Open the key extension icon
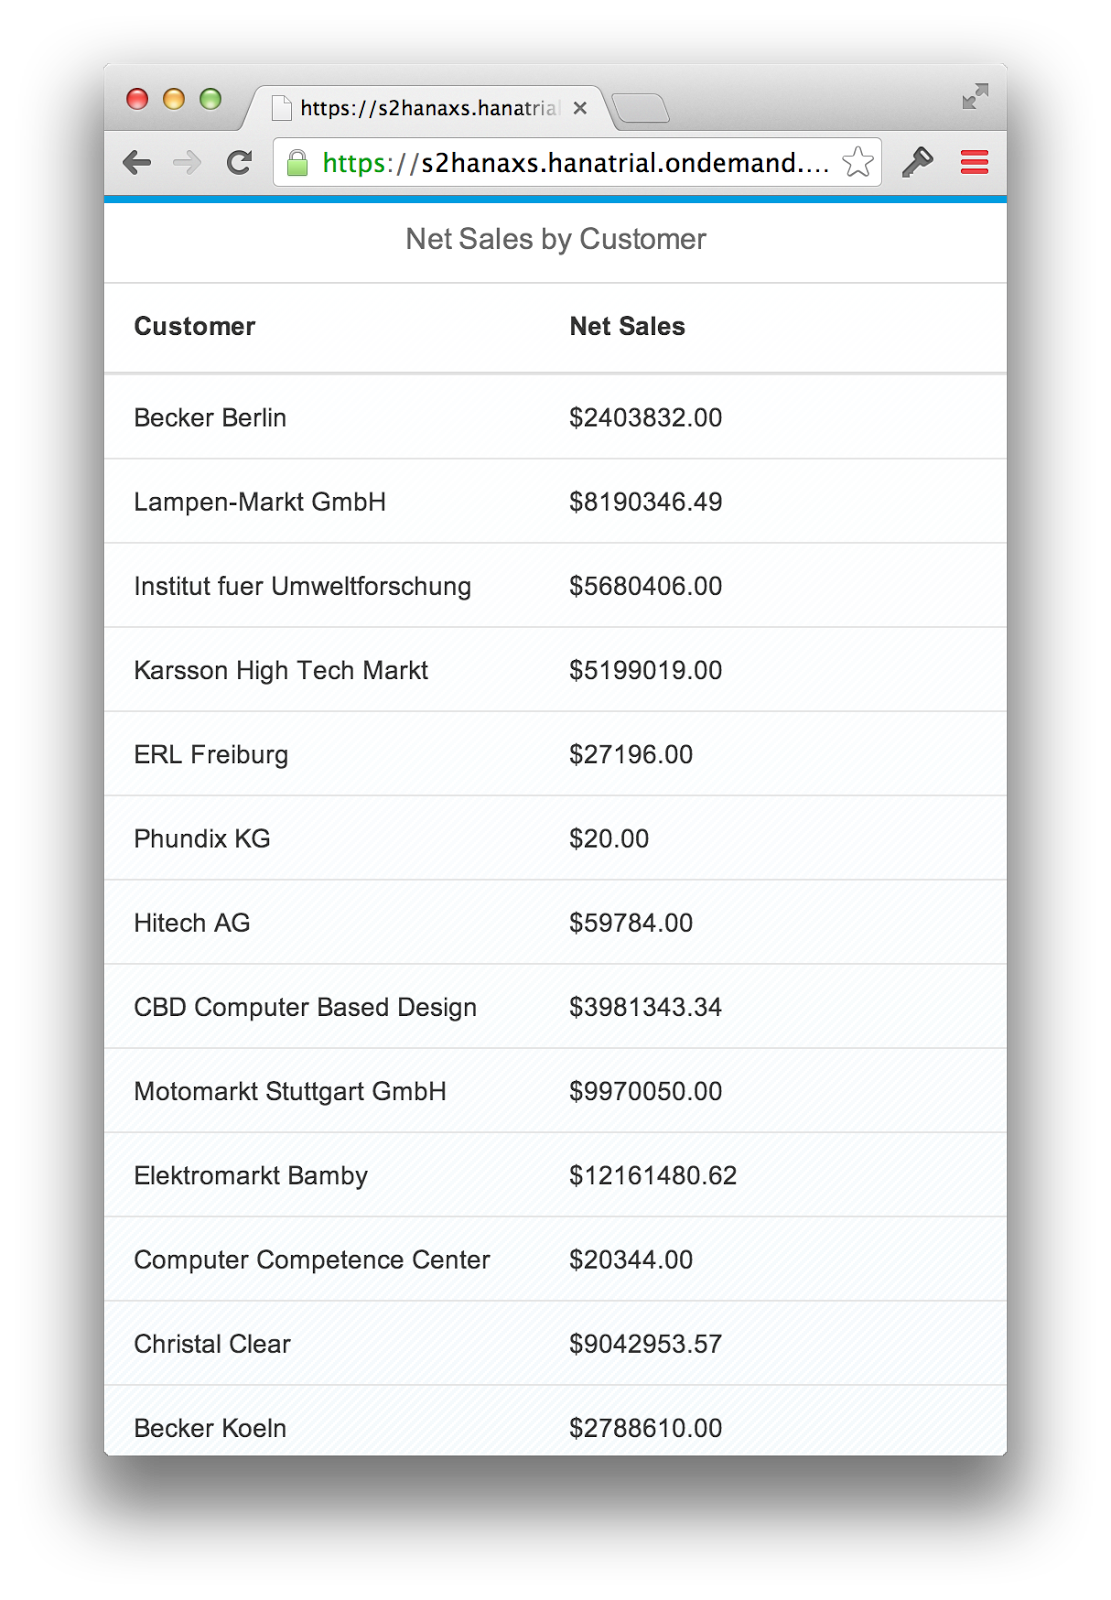Viewport: 1111px width, 1600px height. 917,162
